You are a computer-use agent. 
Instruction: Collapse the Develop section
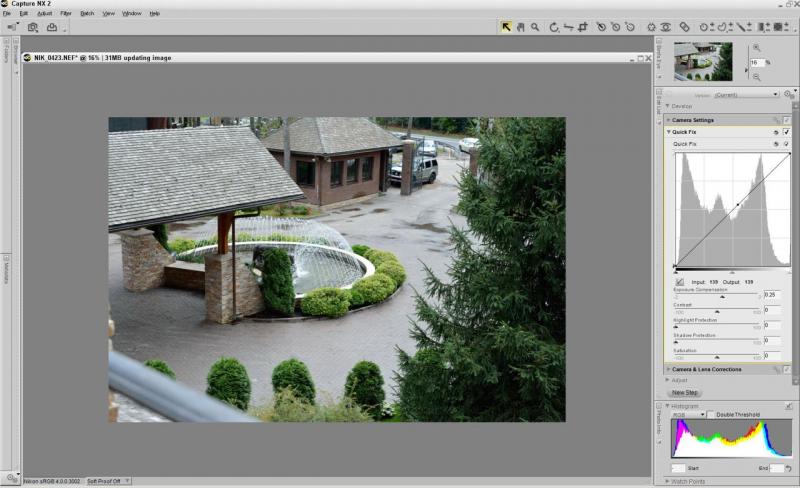(667, 106)
